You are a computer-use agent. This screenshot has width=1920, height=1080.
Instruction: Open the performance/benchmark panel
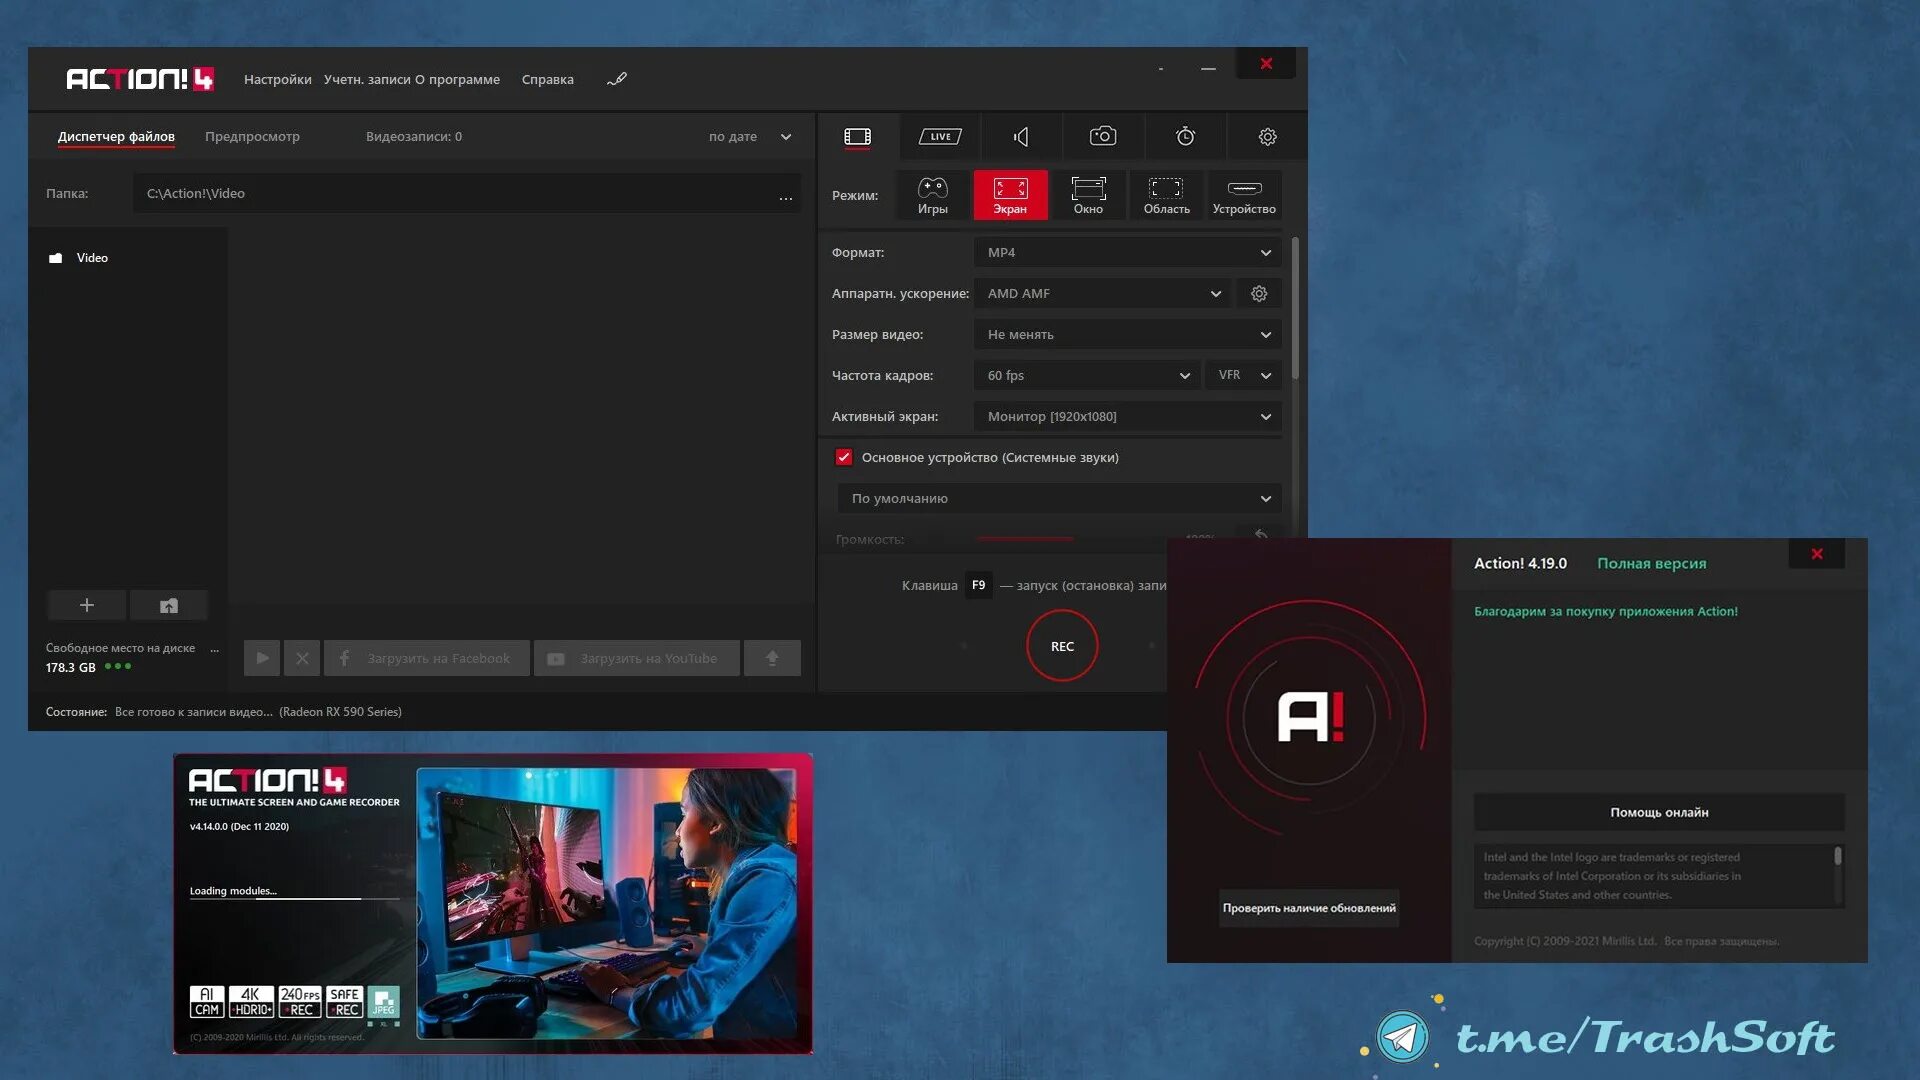click(1184, 136)
